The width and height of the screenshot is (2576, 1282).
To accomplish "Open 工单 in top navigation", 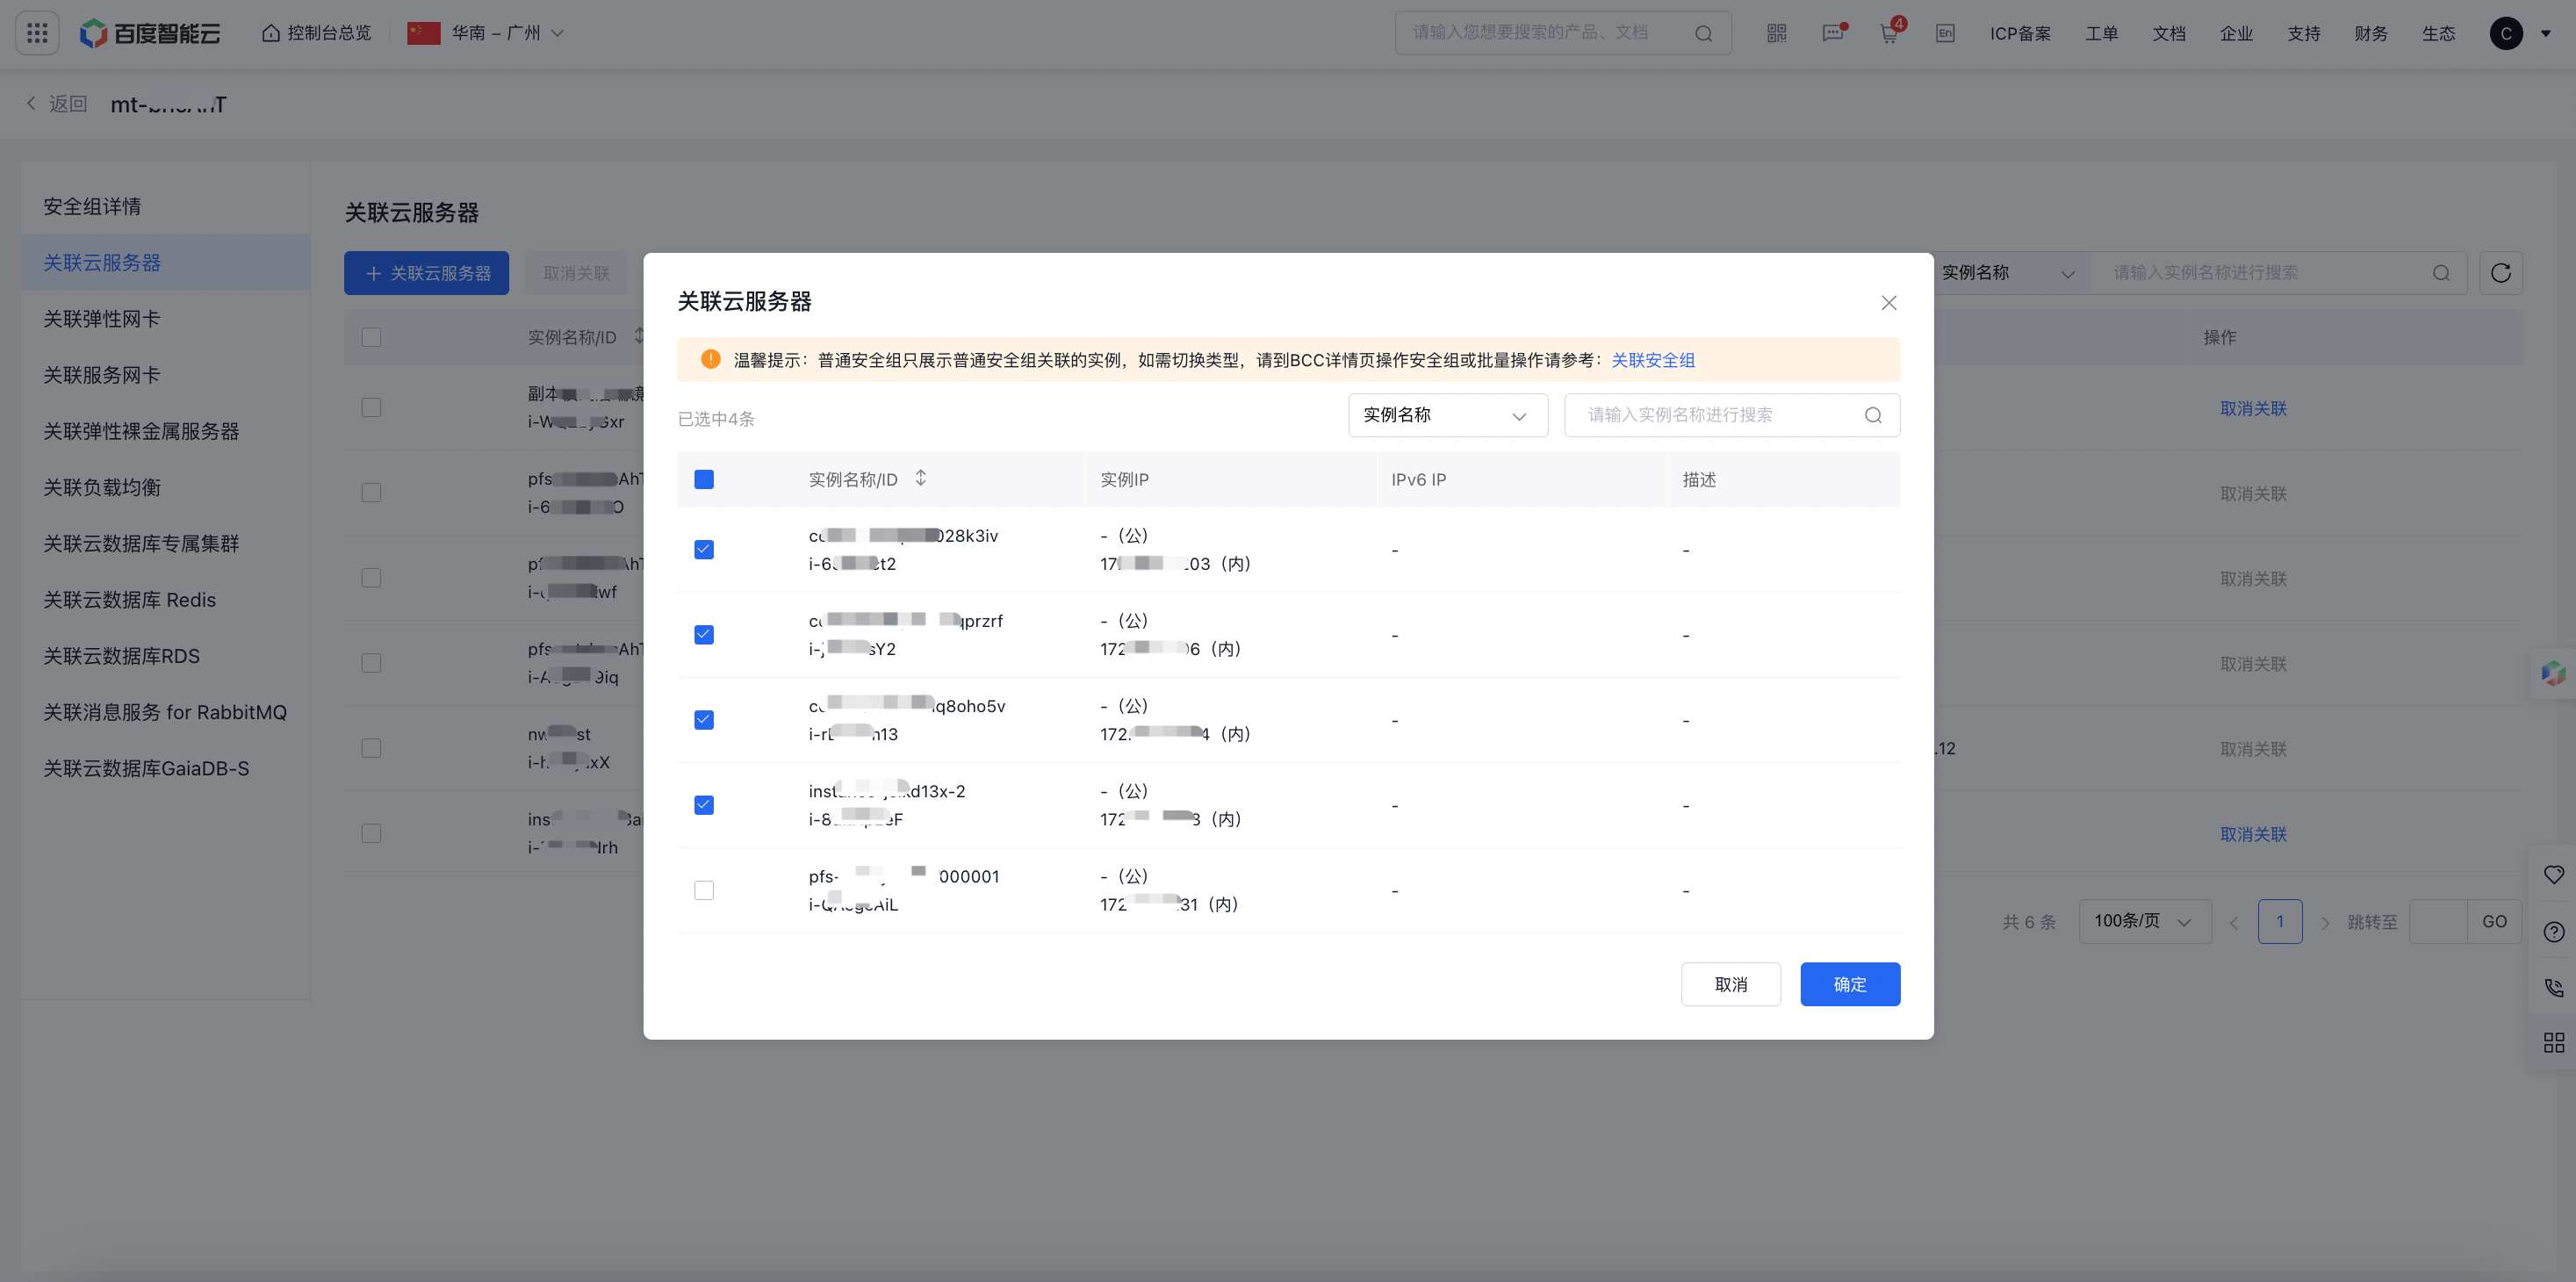I will (x=2101, y=33).
